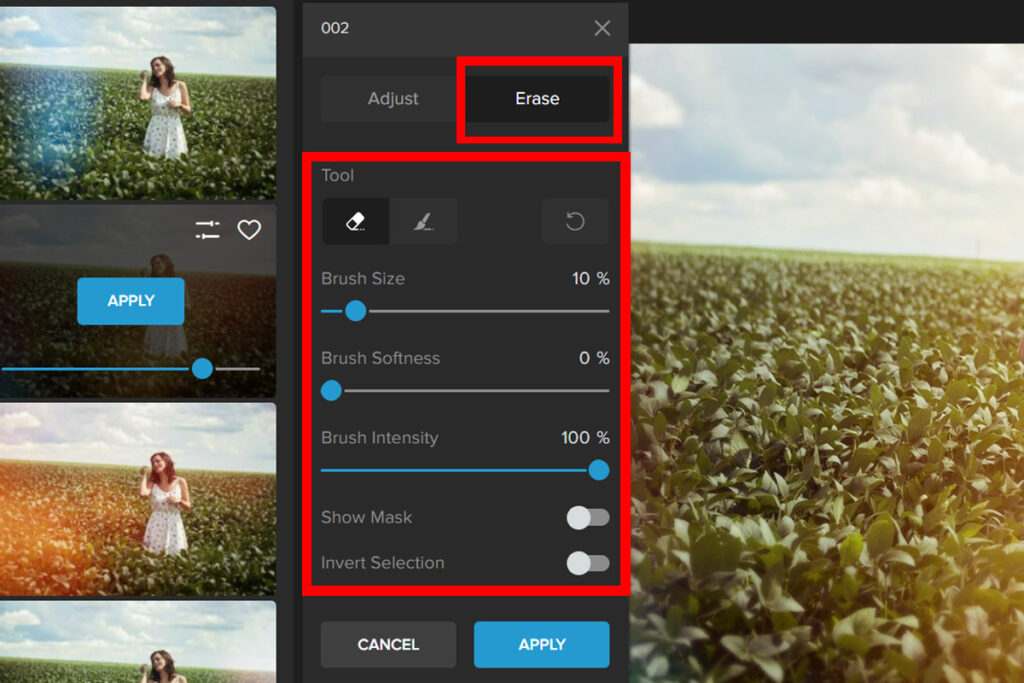Click the Brush Softness slider handle
This screenshot has height=683, width=1024.
[x=331, y=391]
